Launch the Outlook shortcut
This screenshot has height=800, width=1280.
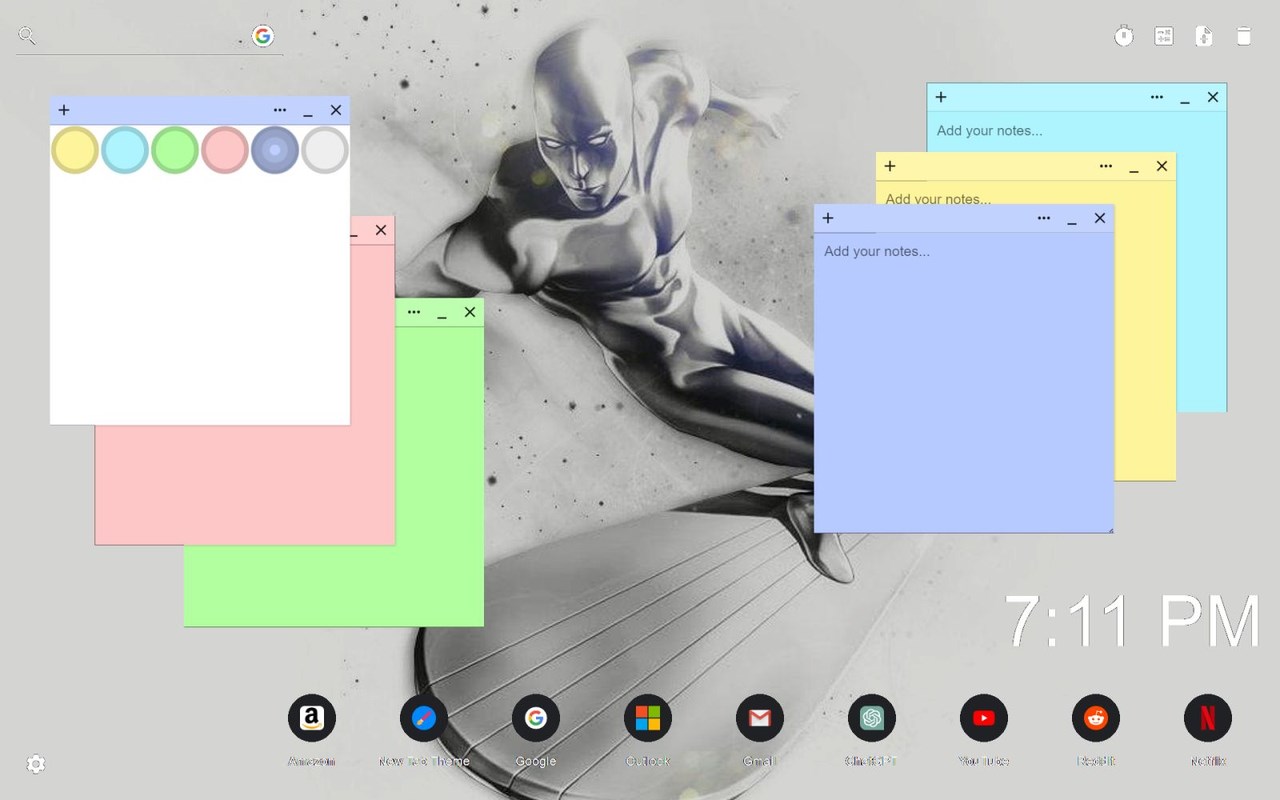coord(648,718)
